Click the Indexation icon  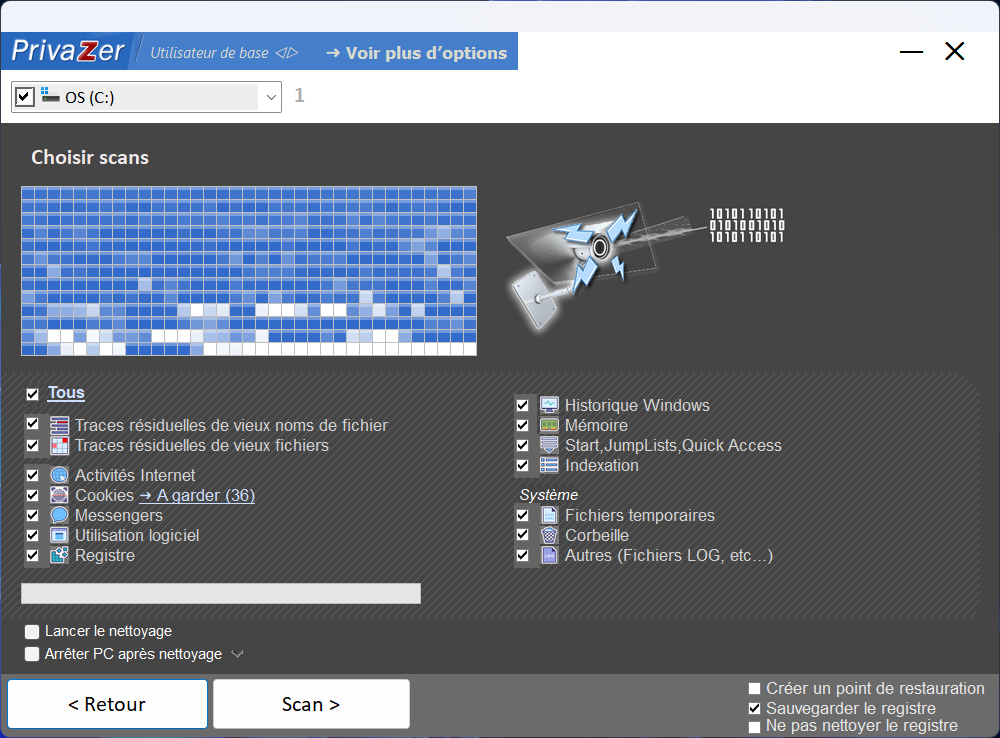coord(547,465)
